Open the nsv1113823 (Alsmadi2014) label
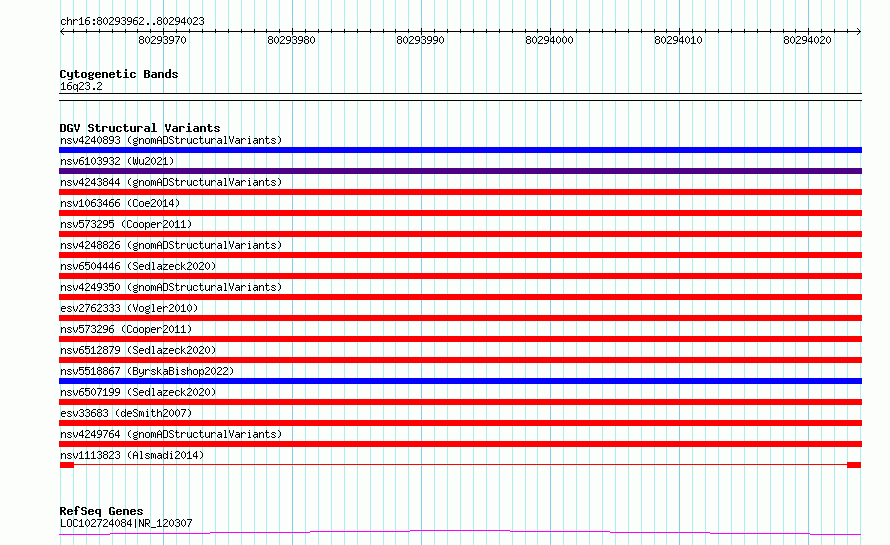 [x=132, y=455]
